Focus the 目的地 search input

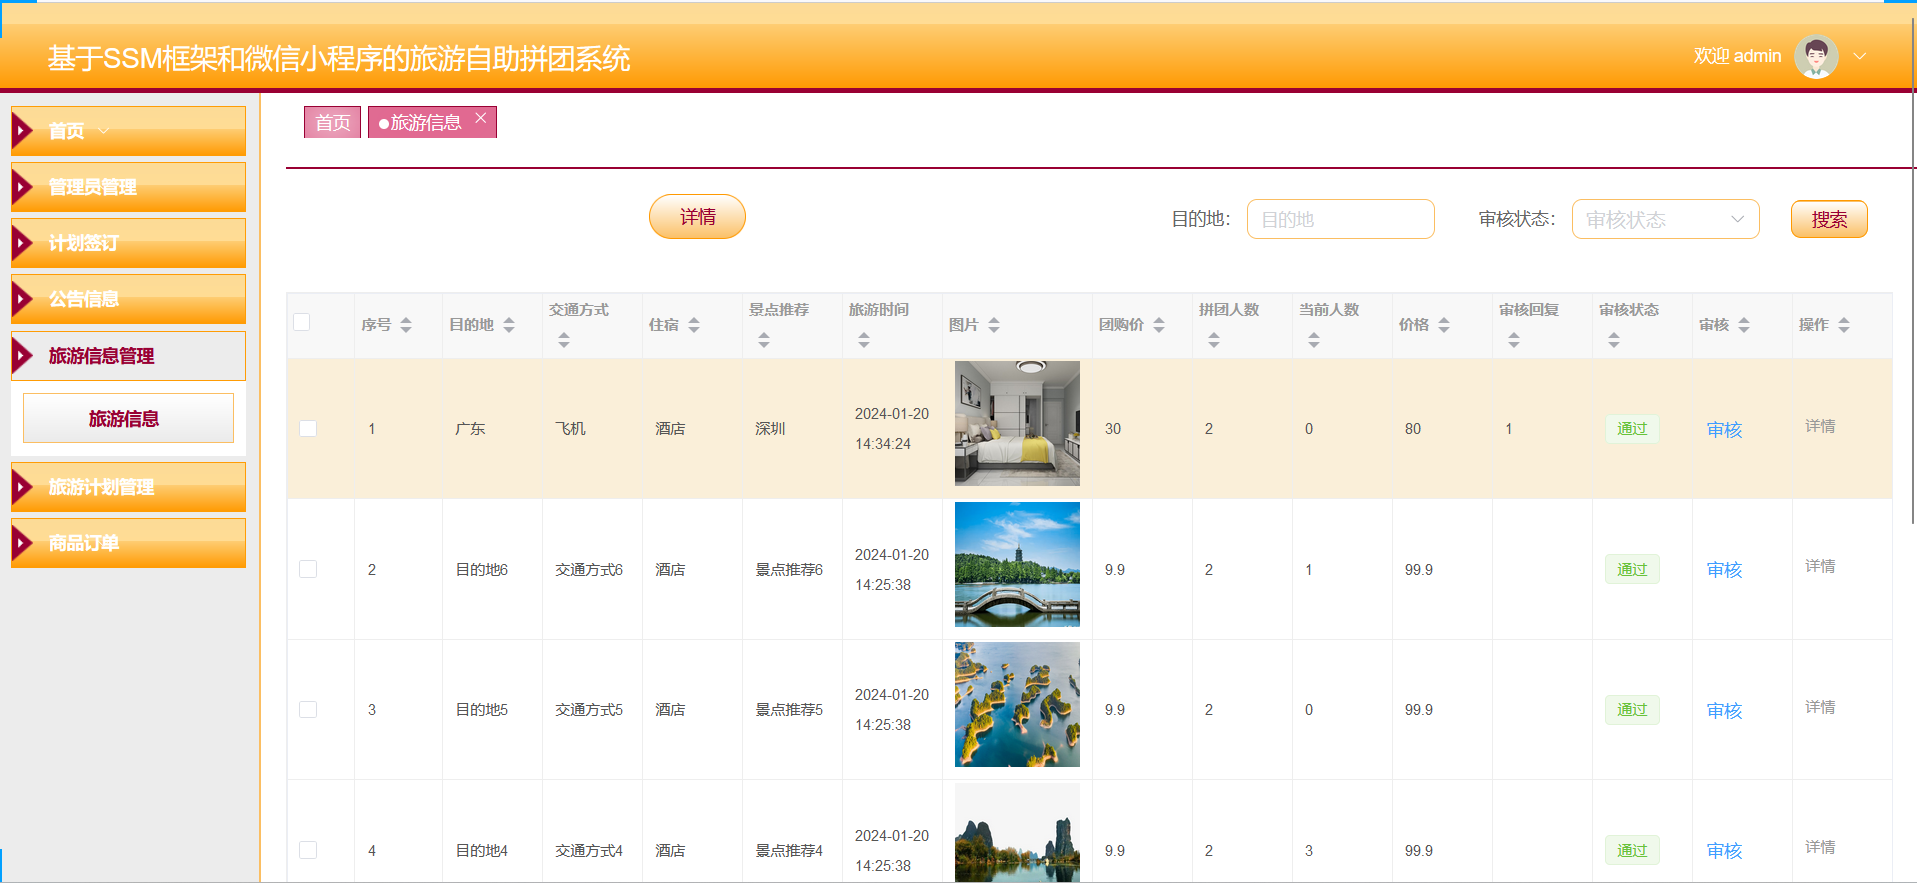coord(1340,219)
